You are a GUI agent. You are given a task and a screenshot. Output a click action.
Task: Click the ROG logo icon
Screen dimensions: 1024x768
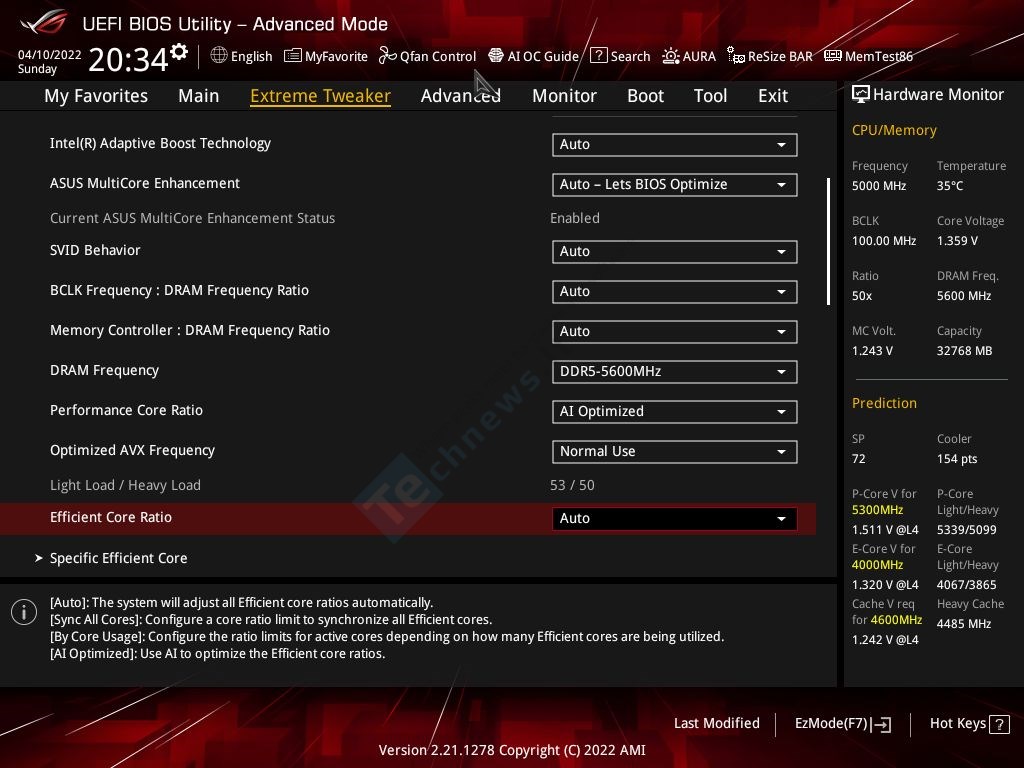coord(44,23)
